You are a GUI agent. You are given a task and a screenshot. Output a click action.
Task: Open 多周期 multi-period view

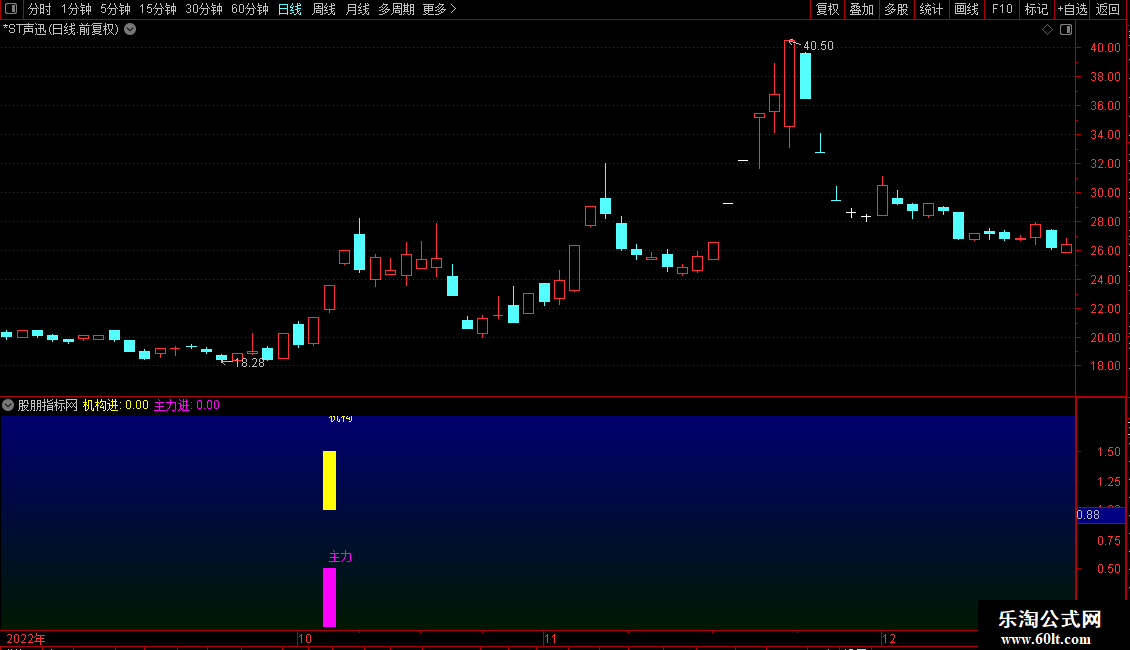pyautogui.click(x=396, y=9)
